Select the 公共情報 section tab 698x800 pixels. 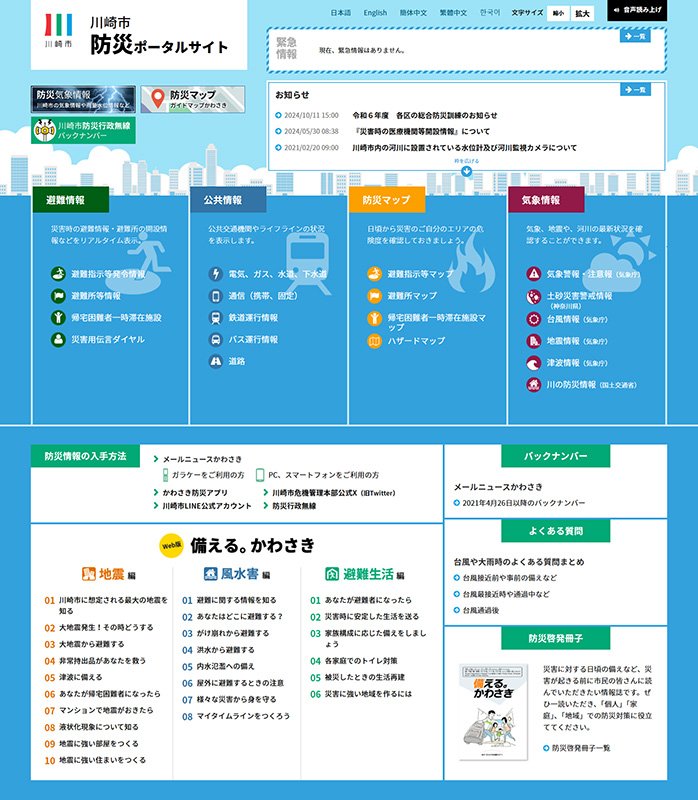(x=228, y=199)
